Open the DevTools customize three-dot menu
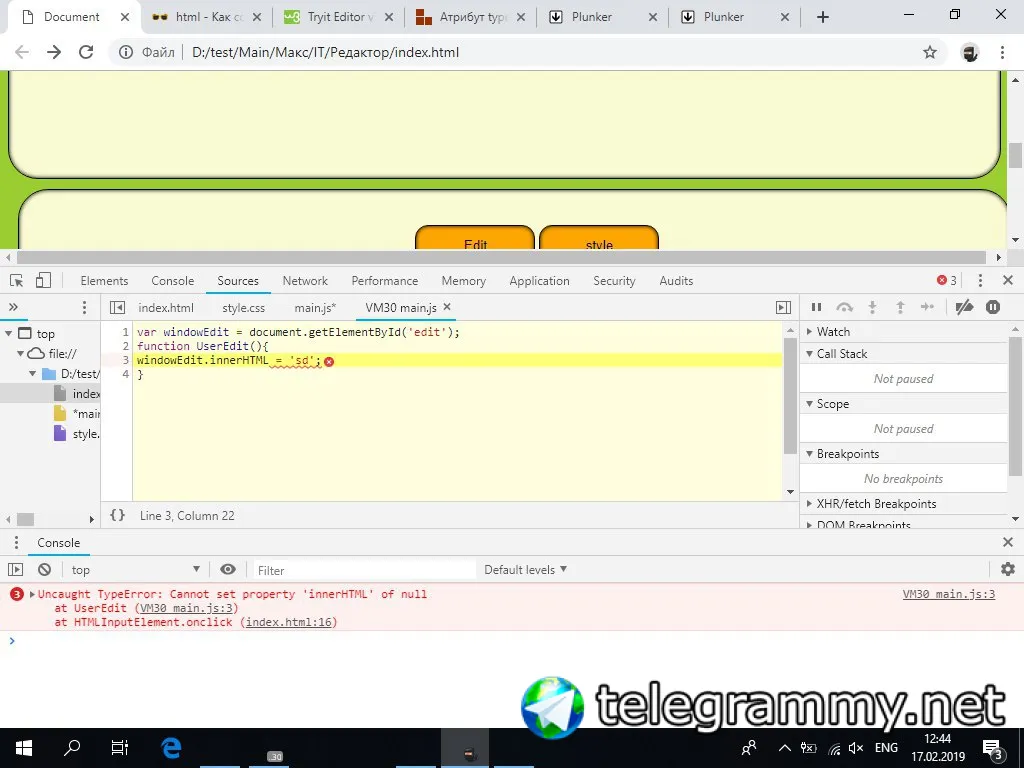 tap(980, 281)
